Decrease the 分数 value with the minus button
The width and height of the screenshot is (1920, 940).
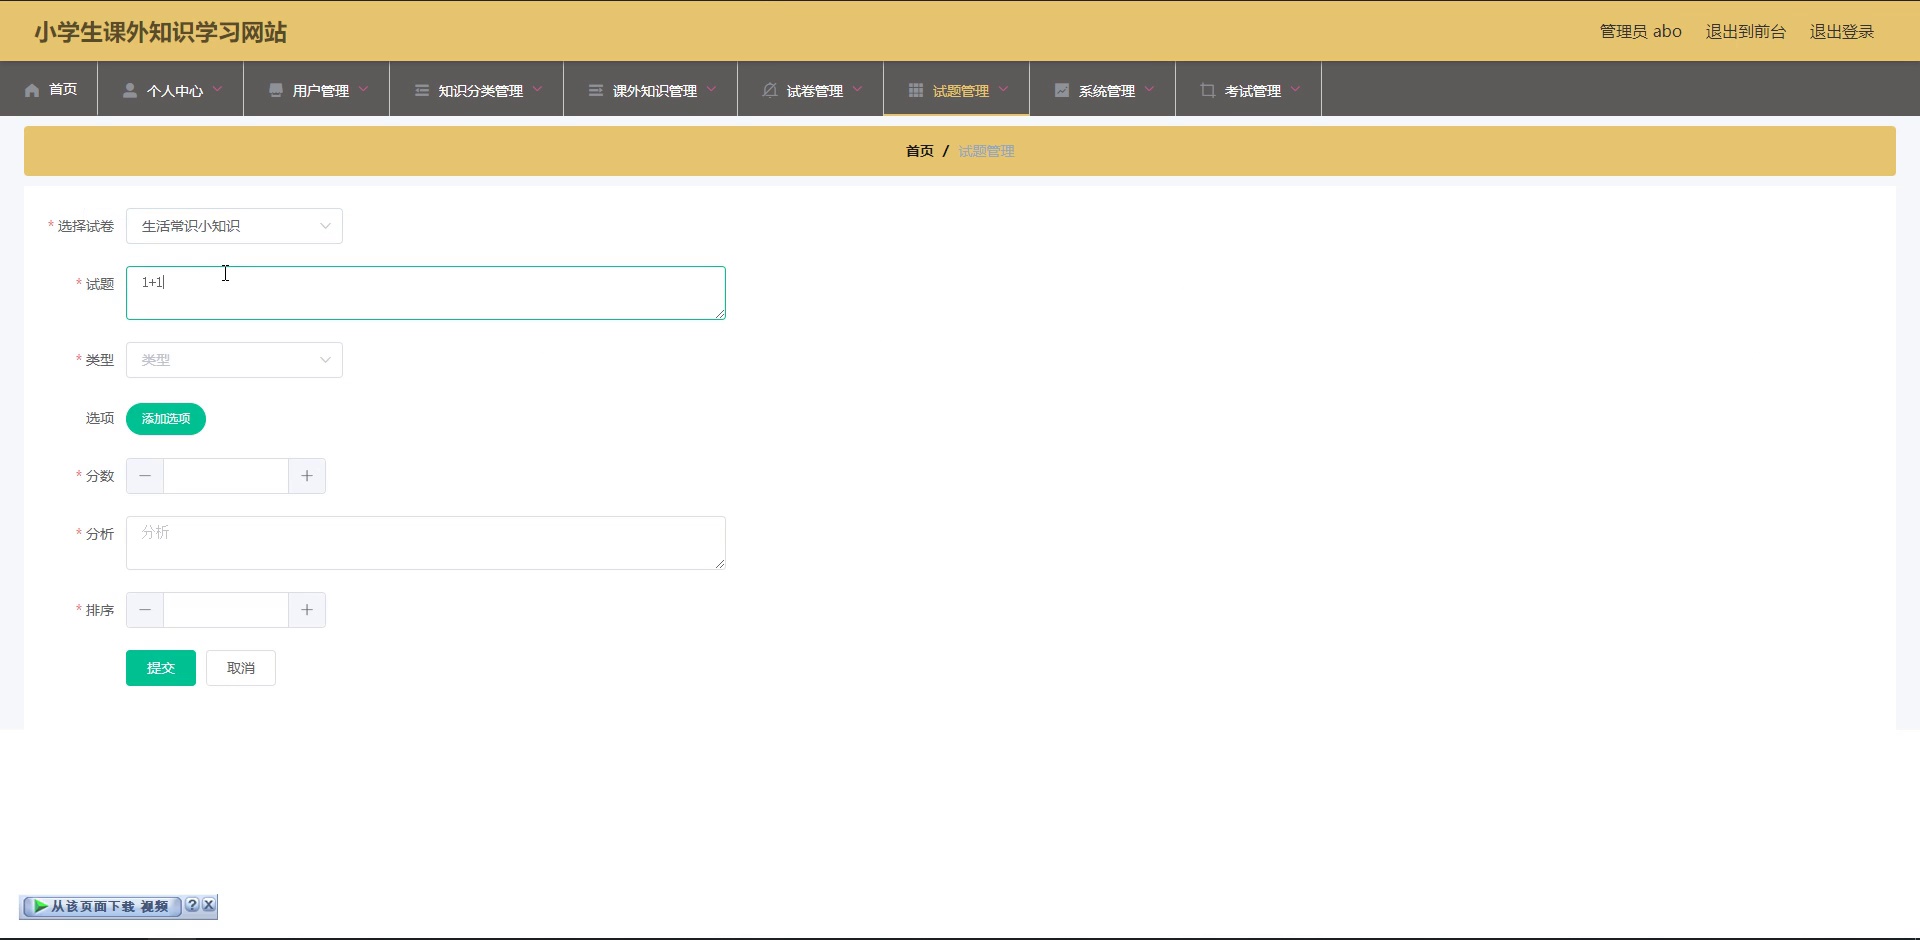(145, 476)
